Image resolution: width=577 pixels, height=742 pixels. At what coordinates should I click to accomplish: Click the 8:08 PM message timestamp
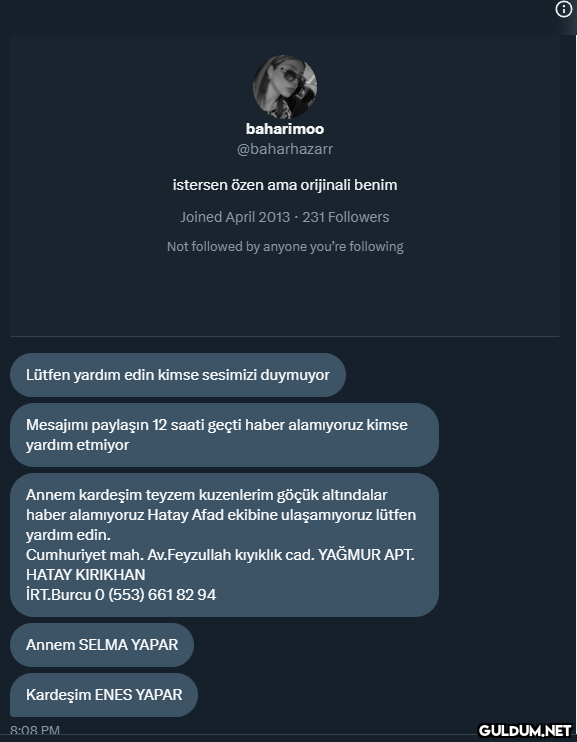(35, 730)
